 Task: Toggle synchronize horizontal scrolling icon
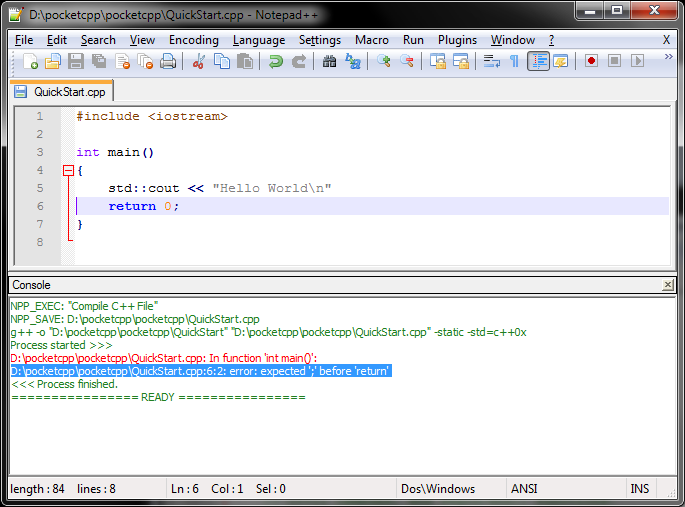(x=460, y=61)
